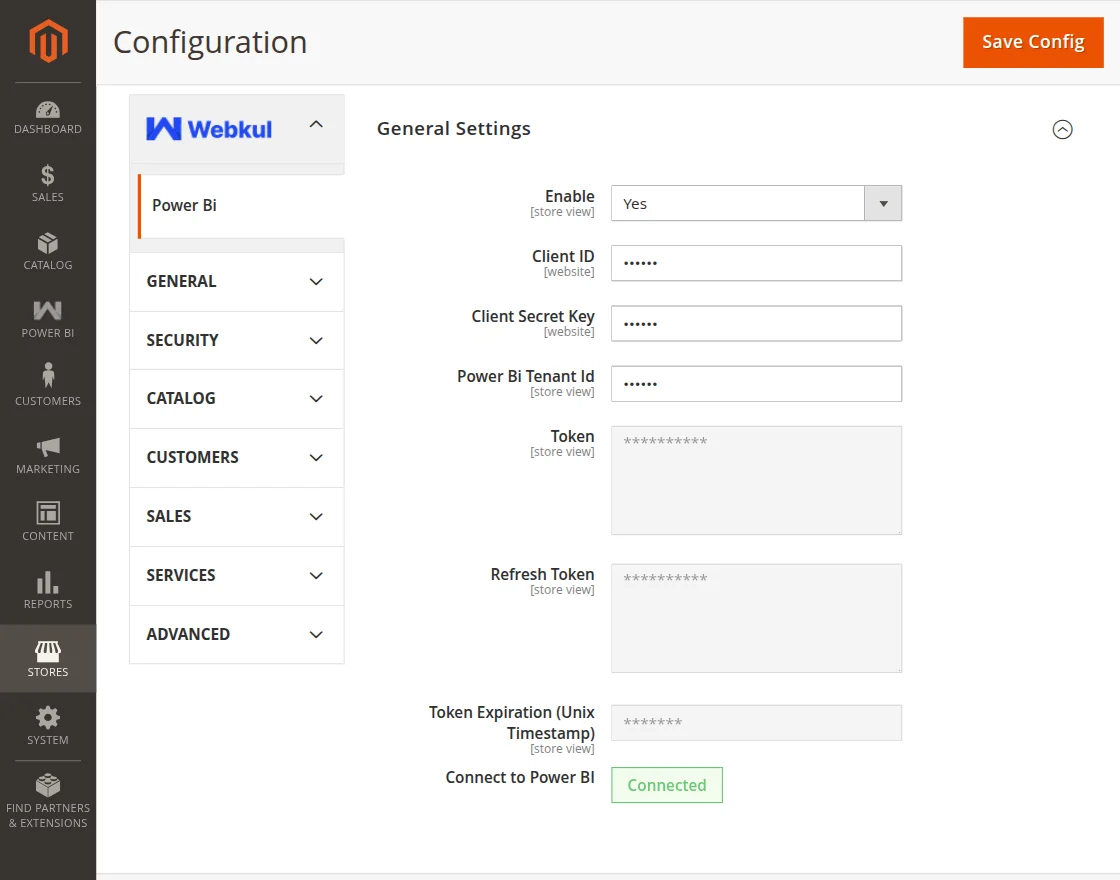Click the Token Expiration (Unix Timestamp) label
1120x880 pixels.
click(511, 723)
